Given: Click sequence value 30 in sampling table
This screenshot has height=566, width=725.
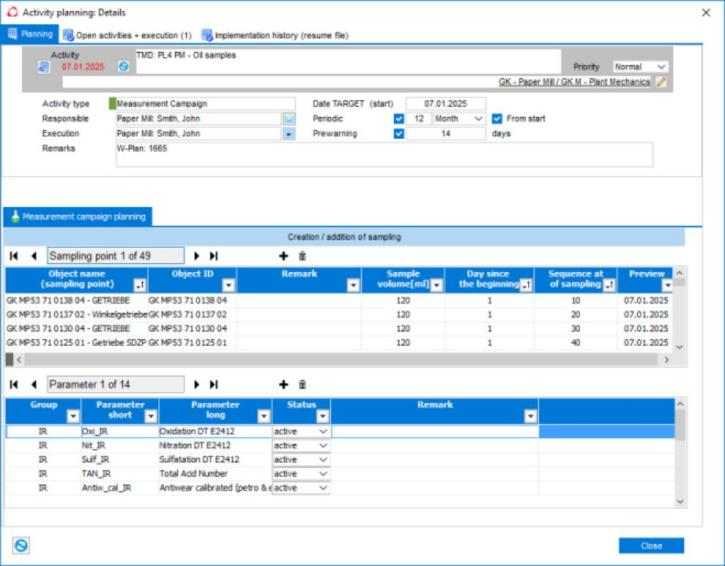Looking at the screenshot, I should click(x=576, y=329).
